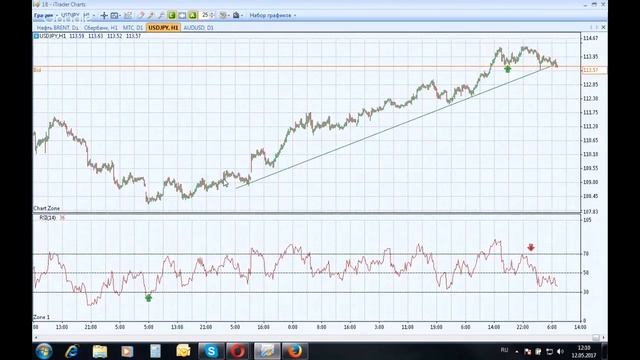The width and height of the screenshot is (640, 360).
Task: Open the H1 timeframe dropdown
Action: (x=89, y=15)
